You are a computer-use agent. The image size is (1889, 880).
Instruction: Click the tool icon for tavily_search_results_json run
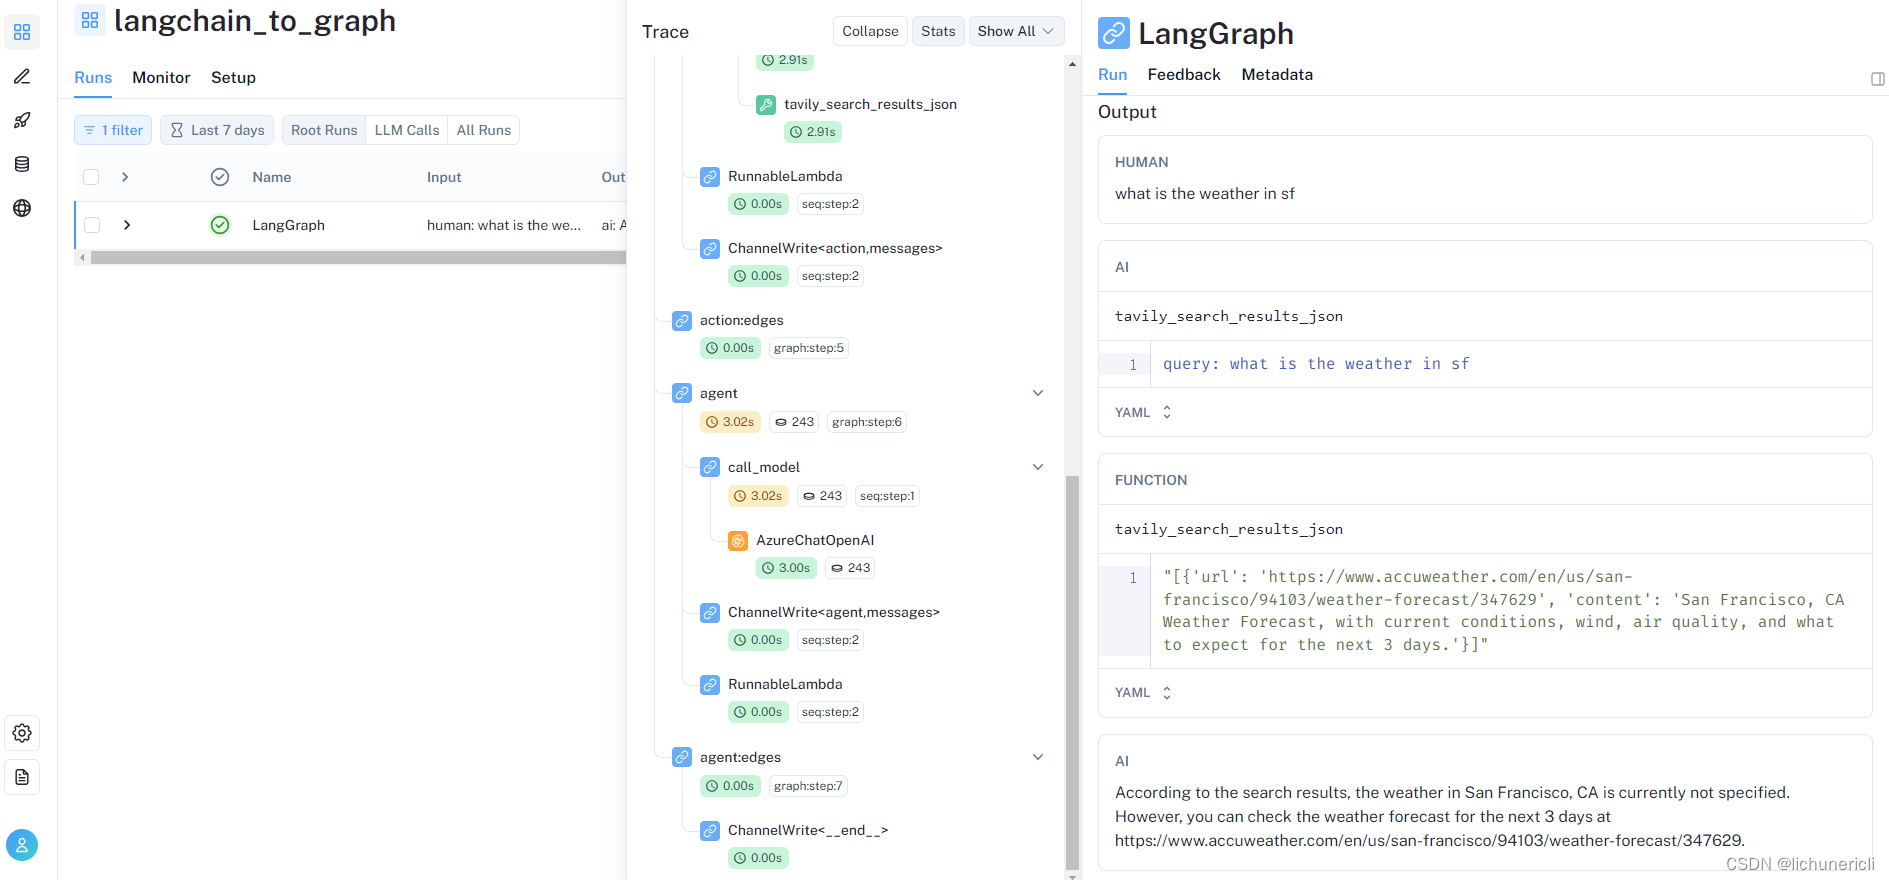click(x=766, y=104)
